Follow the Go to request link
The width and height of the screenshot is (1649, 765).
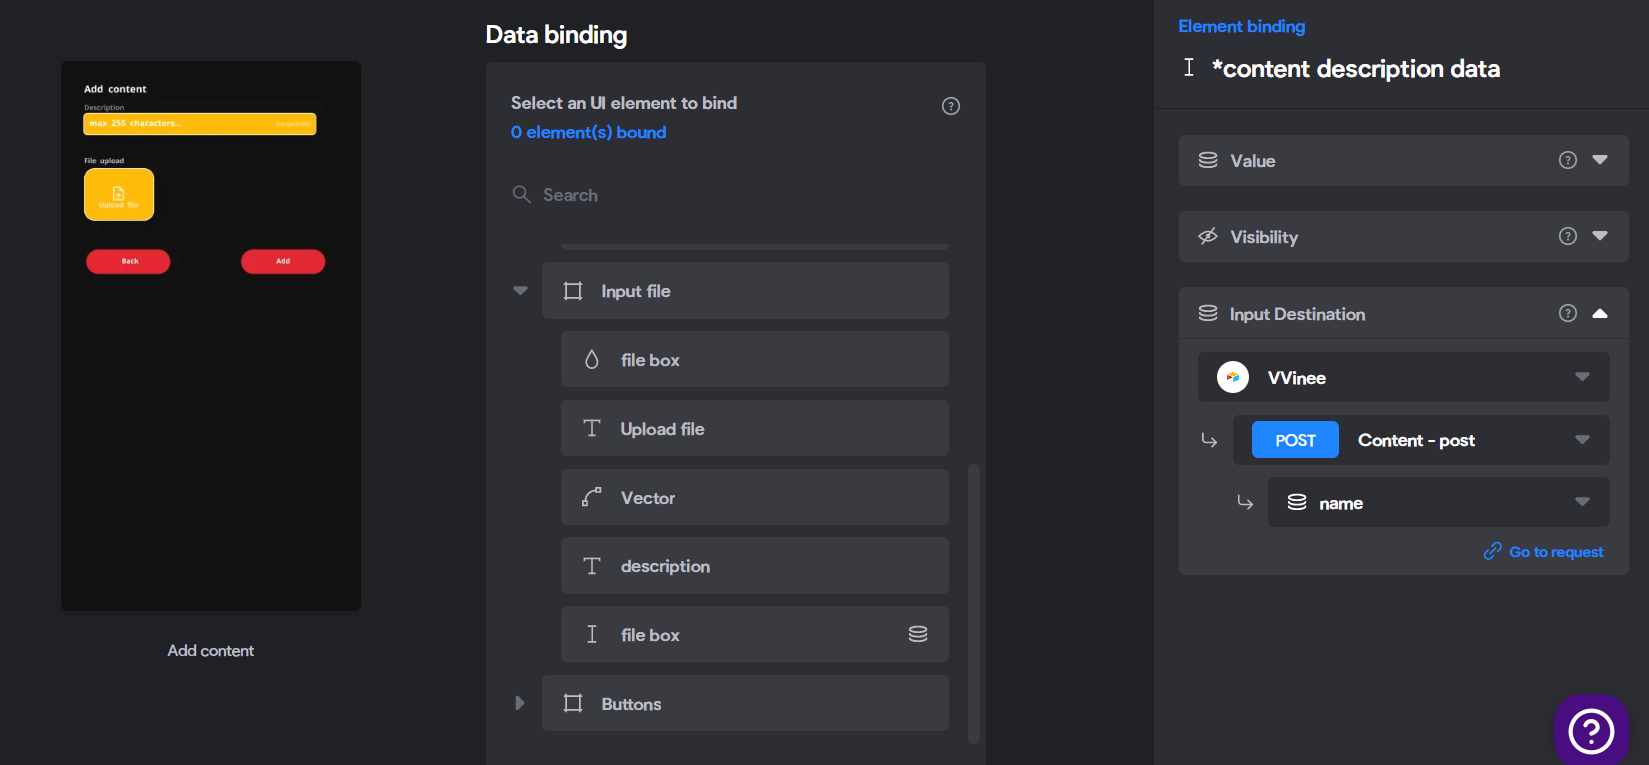tap(1556, 552)
